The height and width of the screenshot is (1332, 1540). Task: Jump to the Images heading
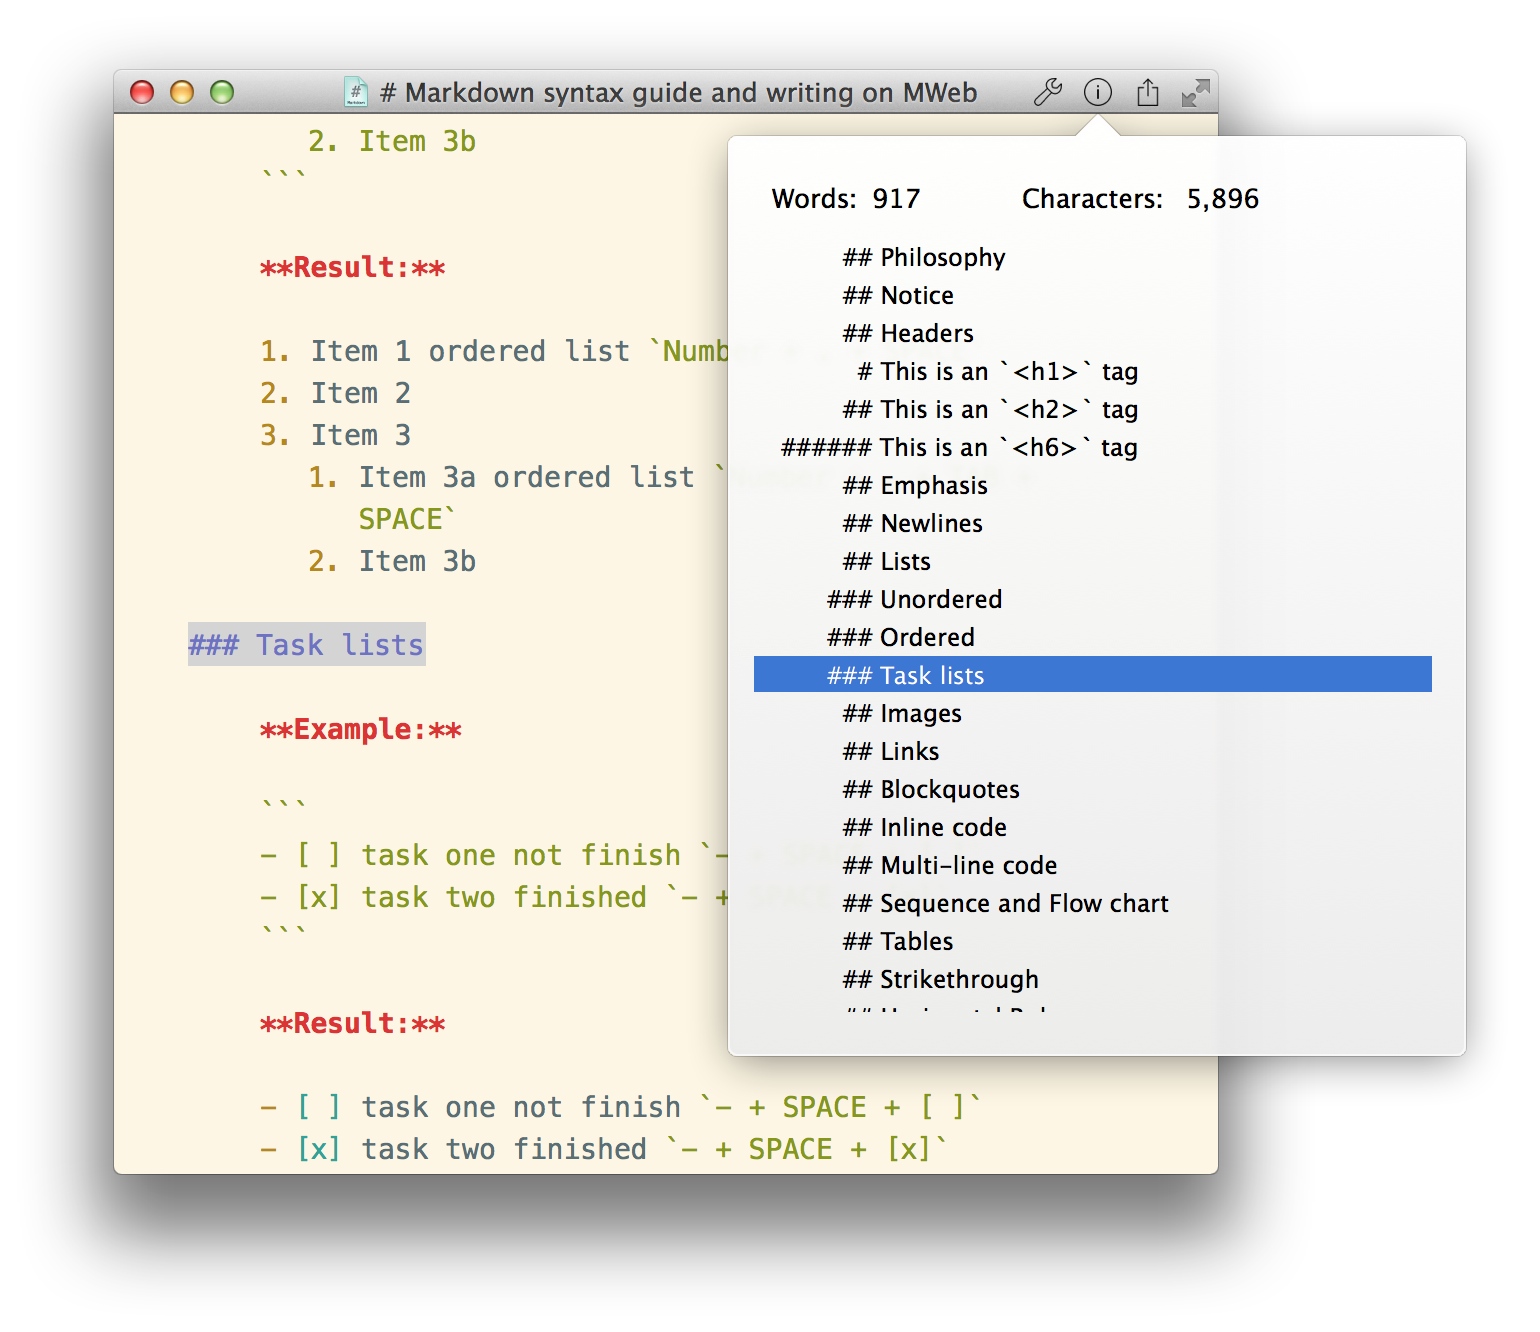902,713
